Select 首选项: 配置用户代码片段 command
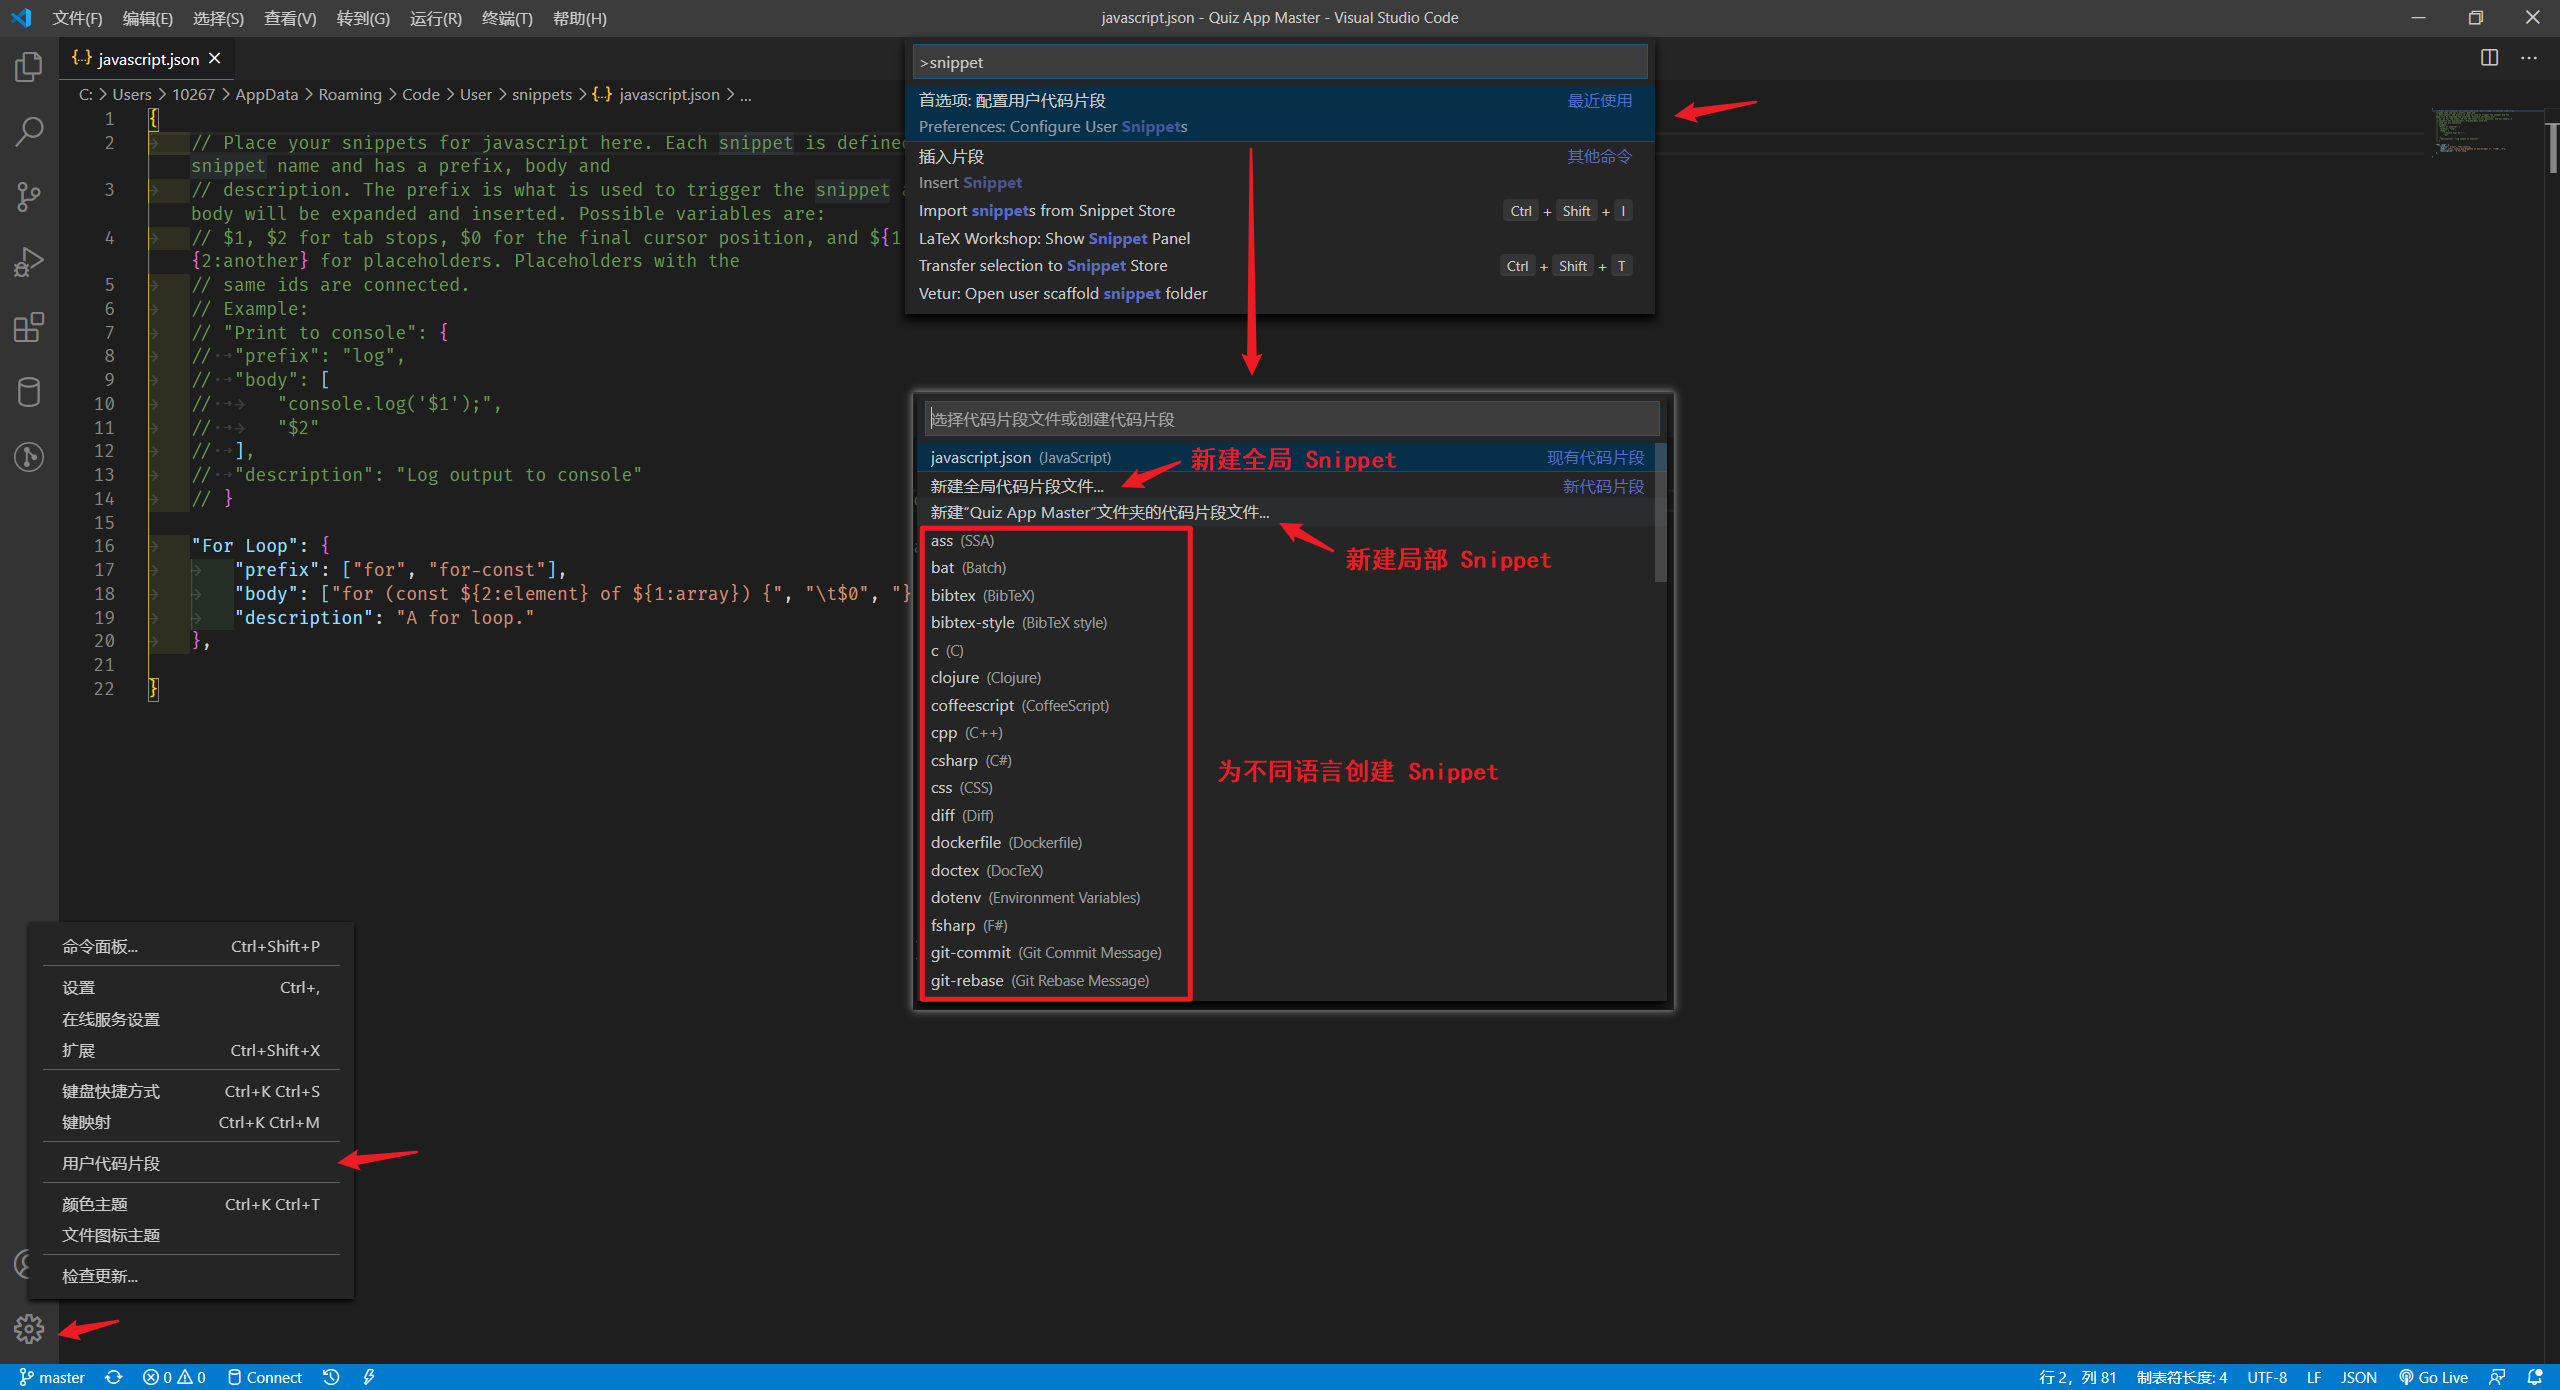The height and width of the screenshot is (1390, 2560). click(x=1279, y=113)
